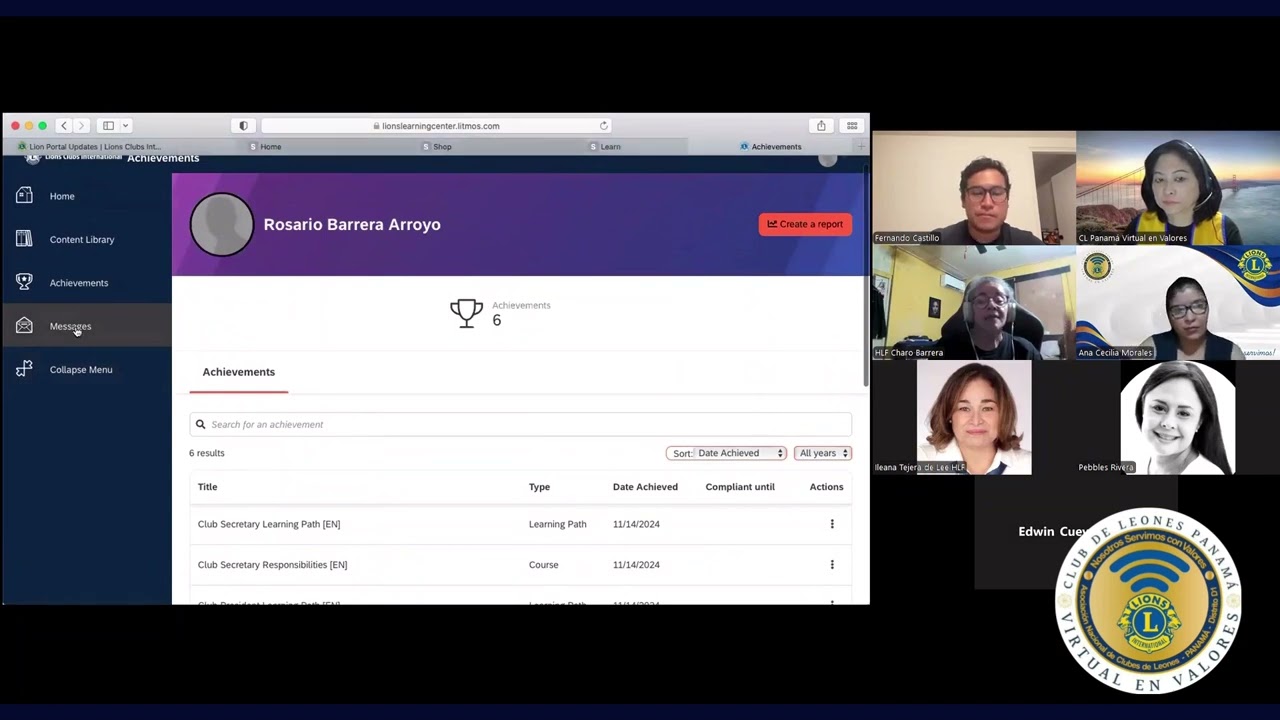
Task: Select Fernando Castillo's video tile
Action: tap(974, 188)
